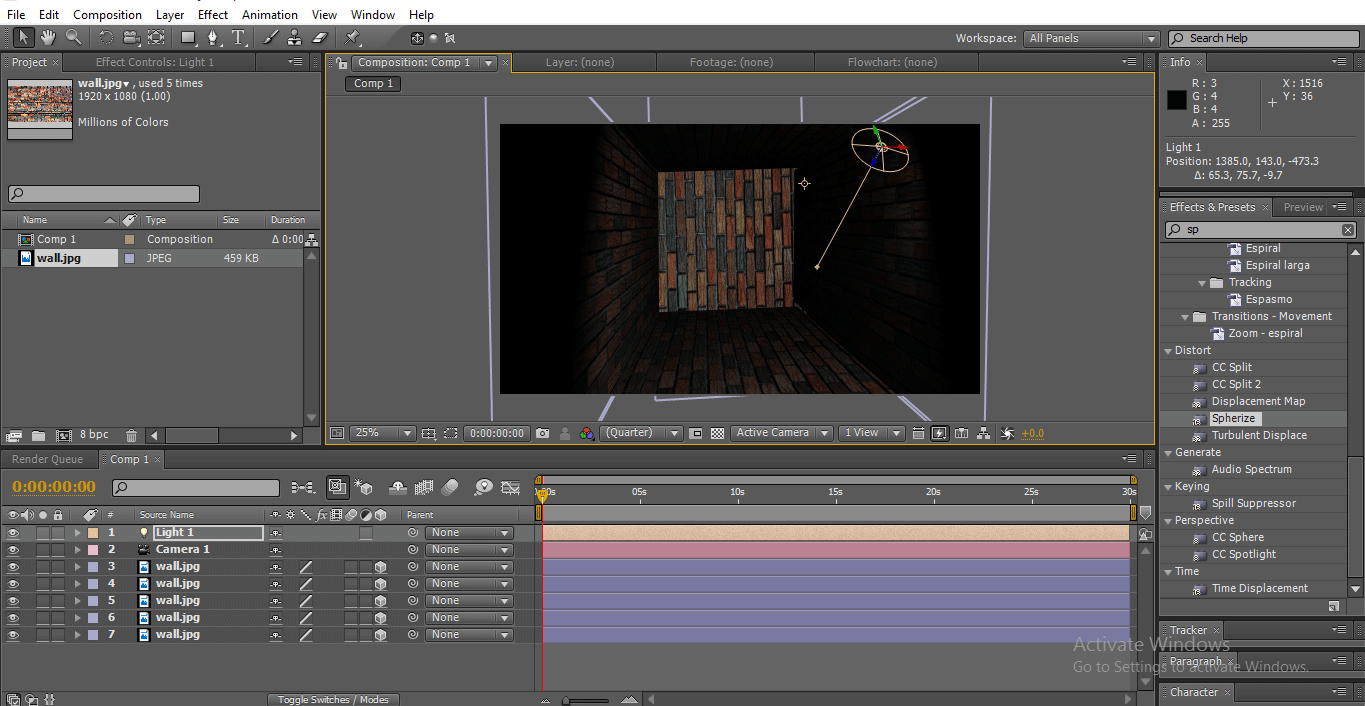Open the Animation menu

pos(269,15)
